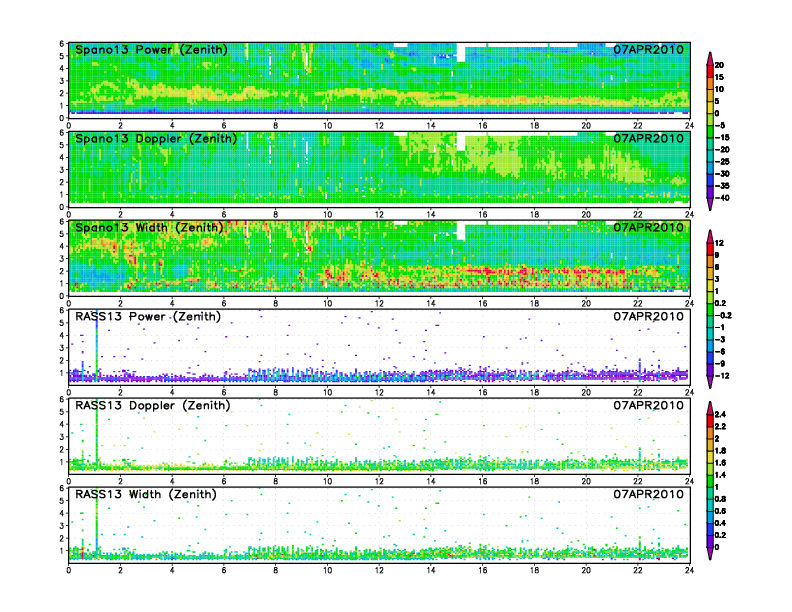This screenshot has height=612, width=792.
Task: Click the 07APR2010 date in Spano13 Doppler panel
Action: [649, 139]
